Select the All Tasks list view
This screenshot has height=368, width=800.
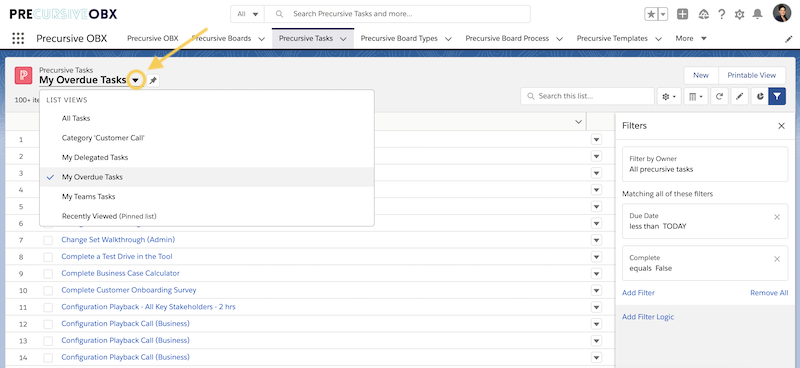point(207,118)
